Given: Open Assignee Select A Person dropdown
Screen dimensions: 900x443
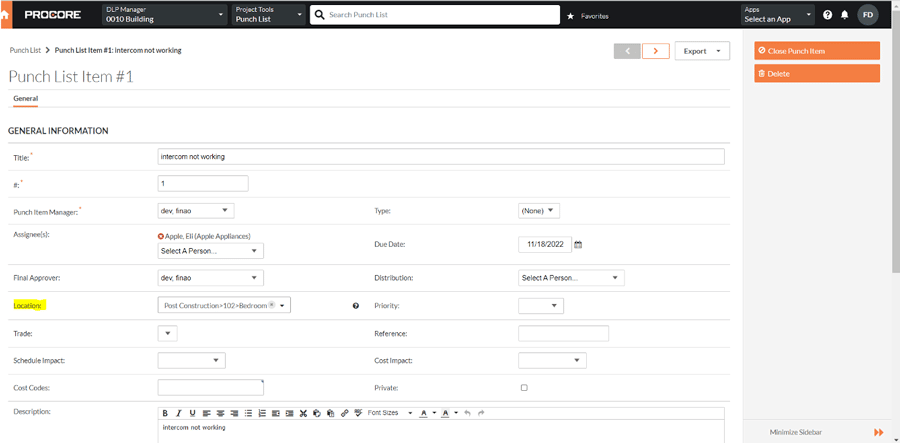Looking at the screenshot, I should point(211,251).
